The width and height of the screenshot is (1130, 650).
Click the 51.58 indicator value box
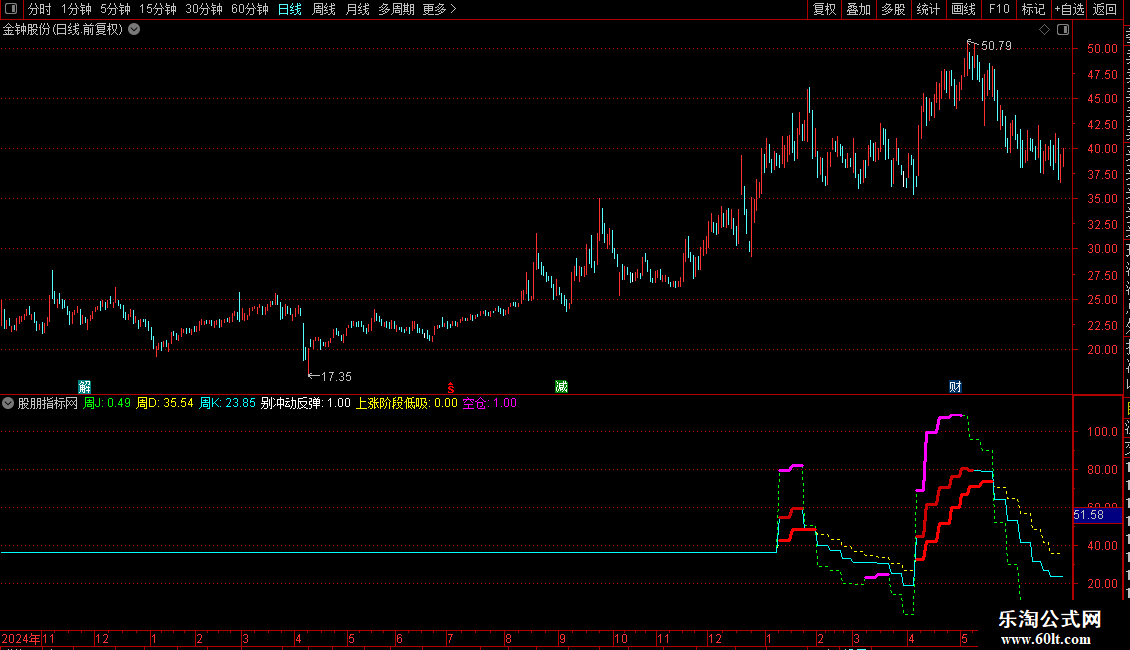pyautogui.click(x=1098, y=515)
